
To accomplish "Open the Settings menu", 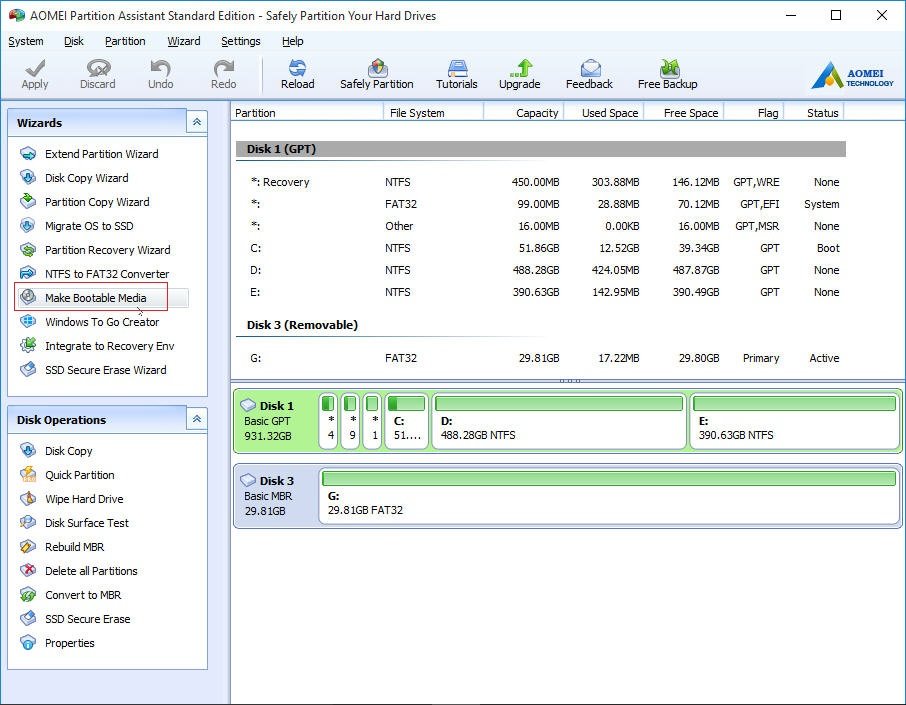I will click(x=240, y=41).
